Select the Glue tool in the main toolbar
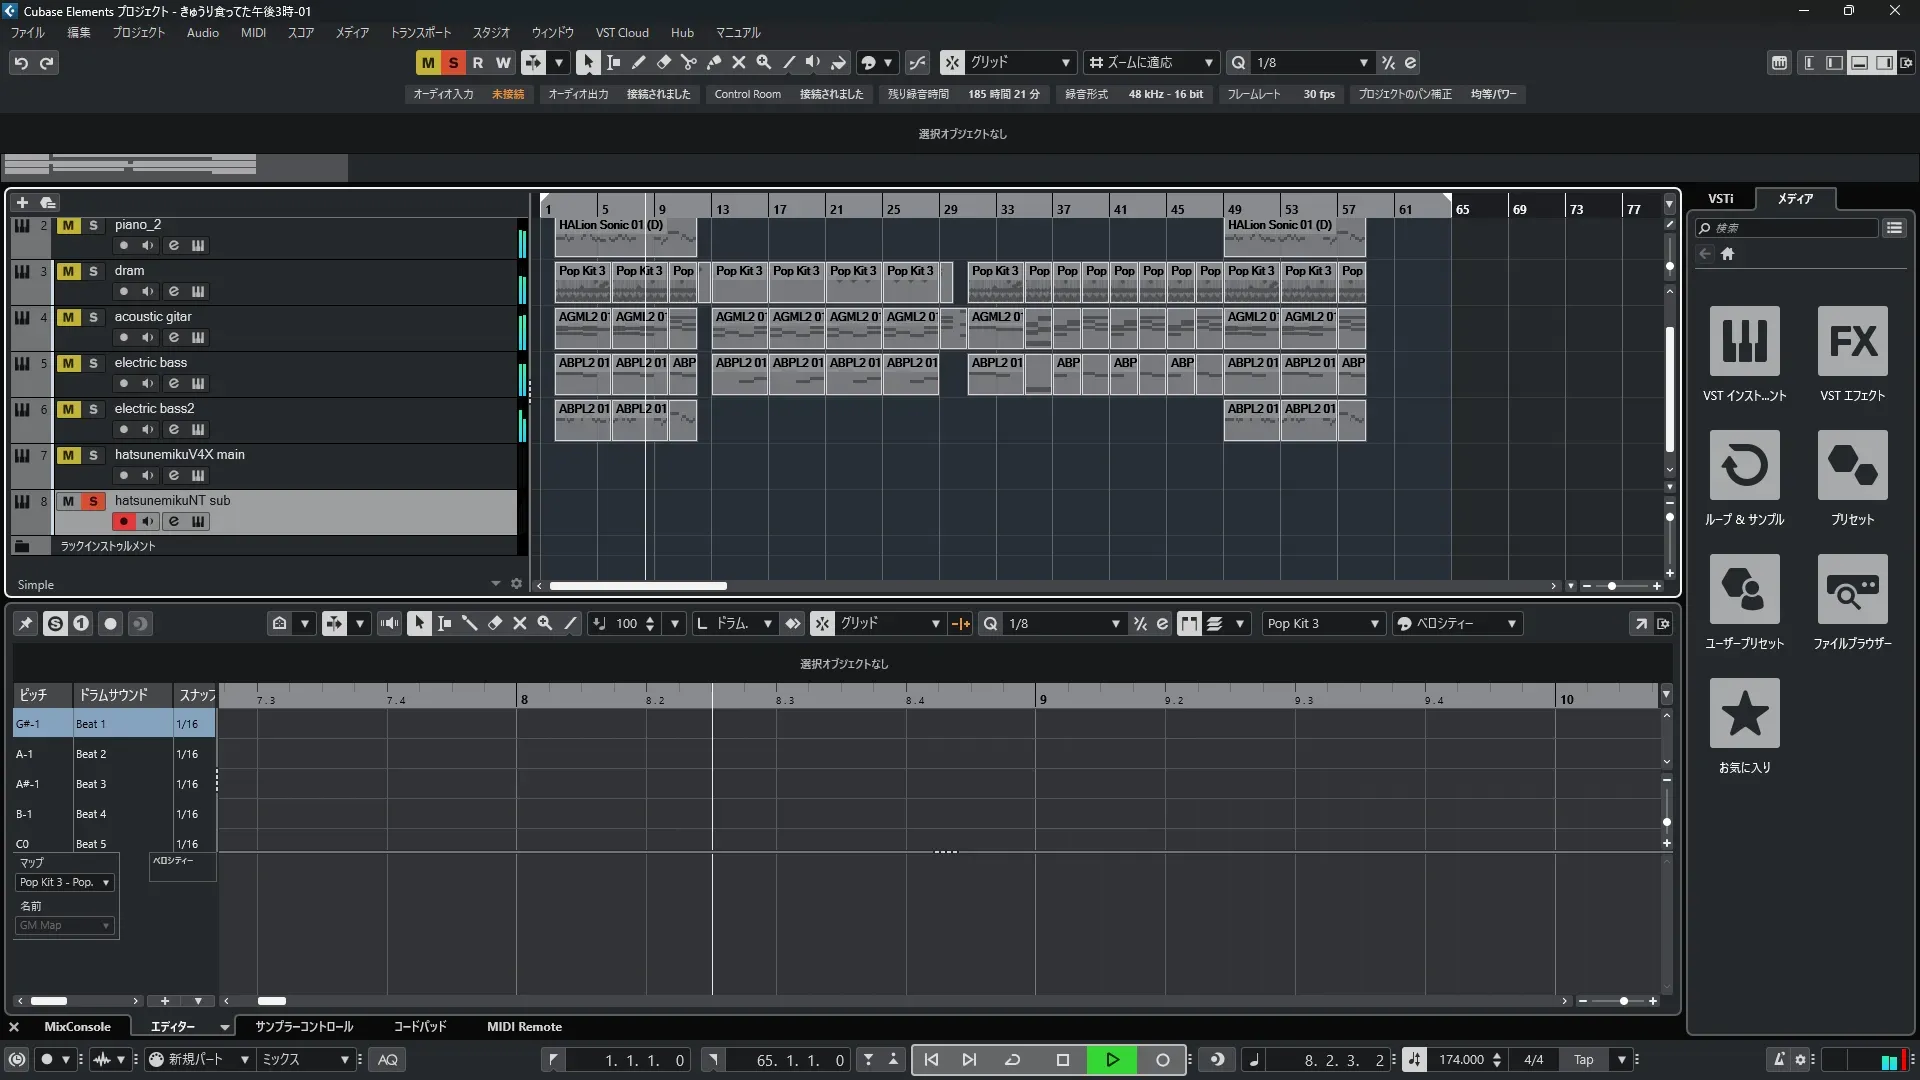Screen dimensions: 1920x1080 pos(713,62)
